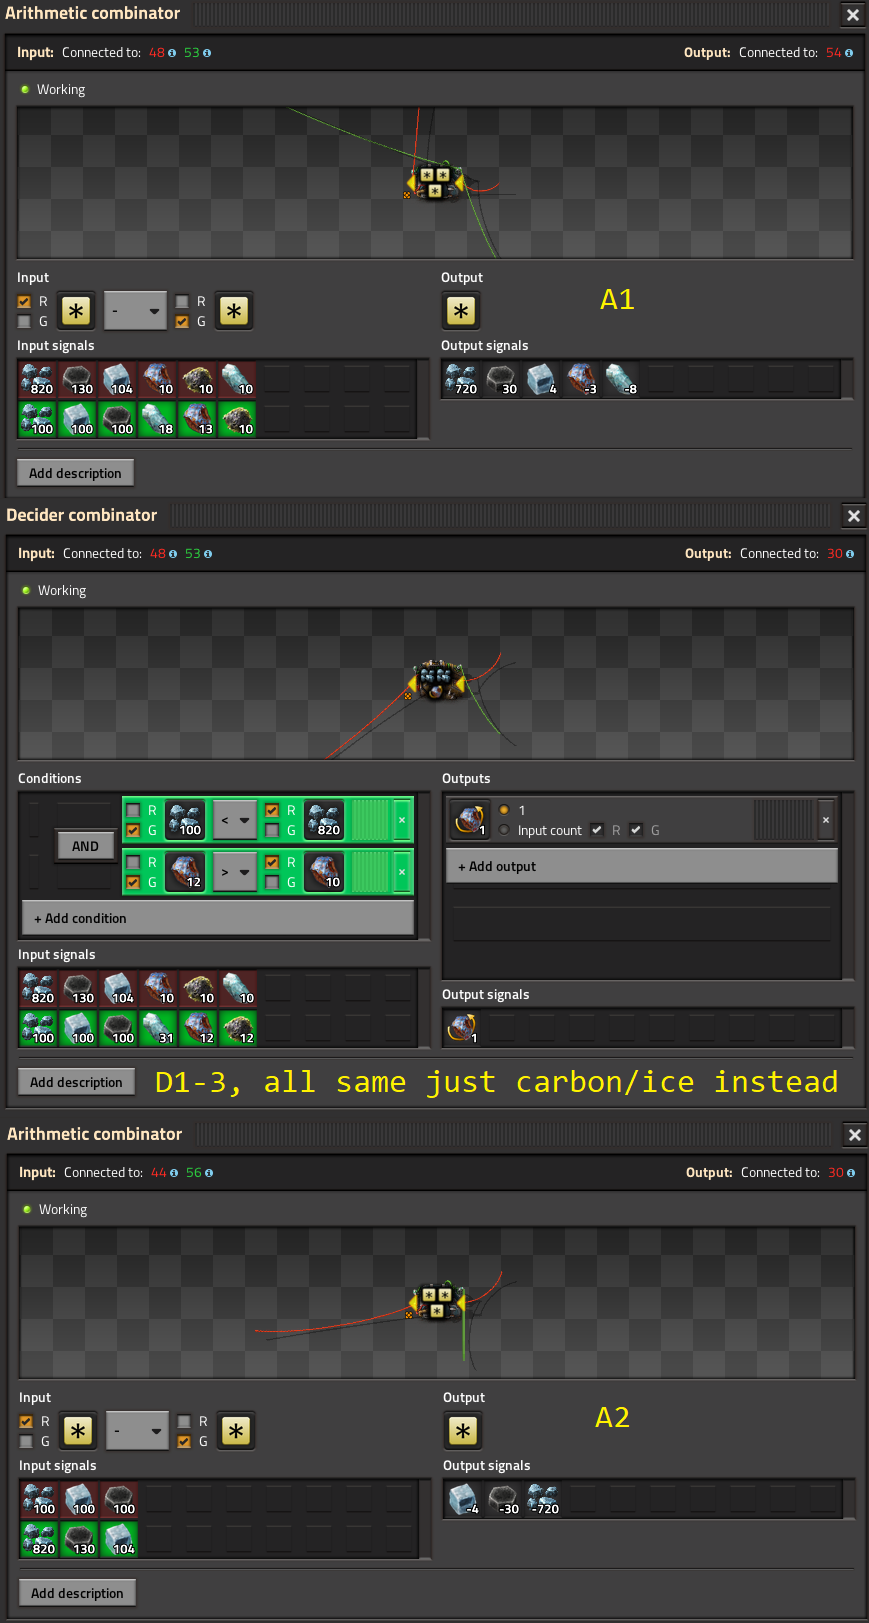Image resolution: width=869 pixels, height=1623 pixels.
Task: Click the metallic chunk -3 output signal in A1
Action: (582, 380)
